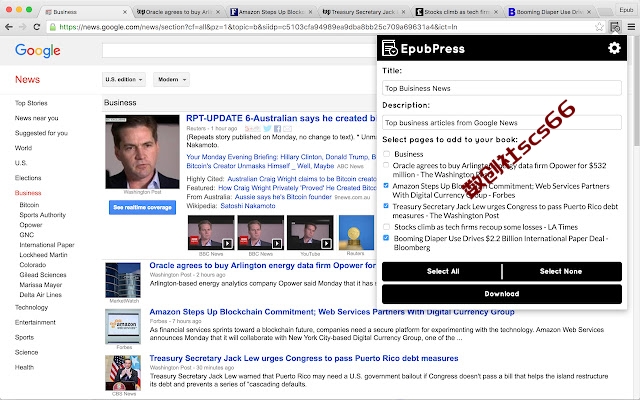Share the lead story on Twitter
640x400 pixels.
tap(267, 129)
